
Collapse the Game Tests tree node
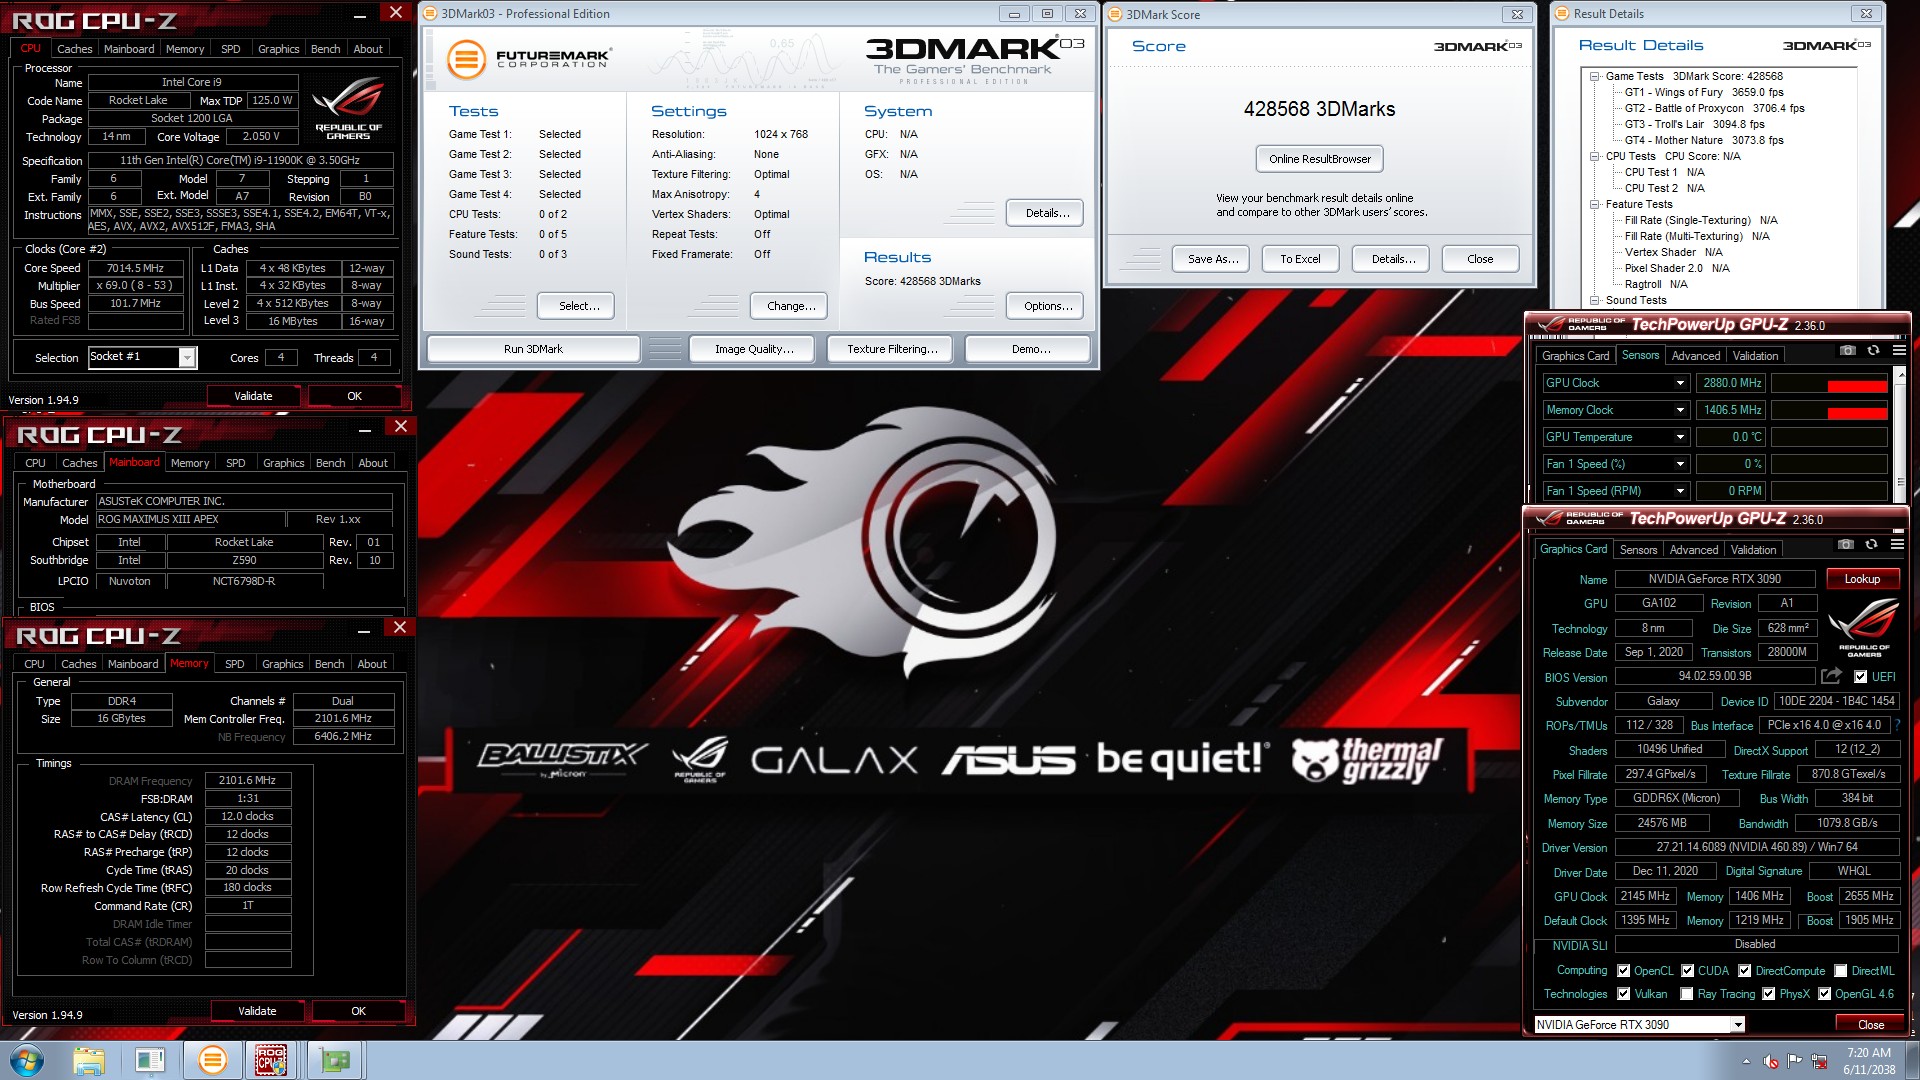[x=1594, y=76]
